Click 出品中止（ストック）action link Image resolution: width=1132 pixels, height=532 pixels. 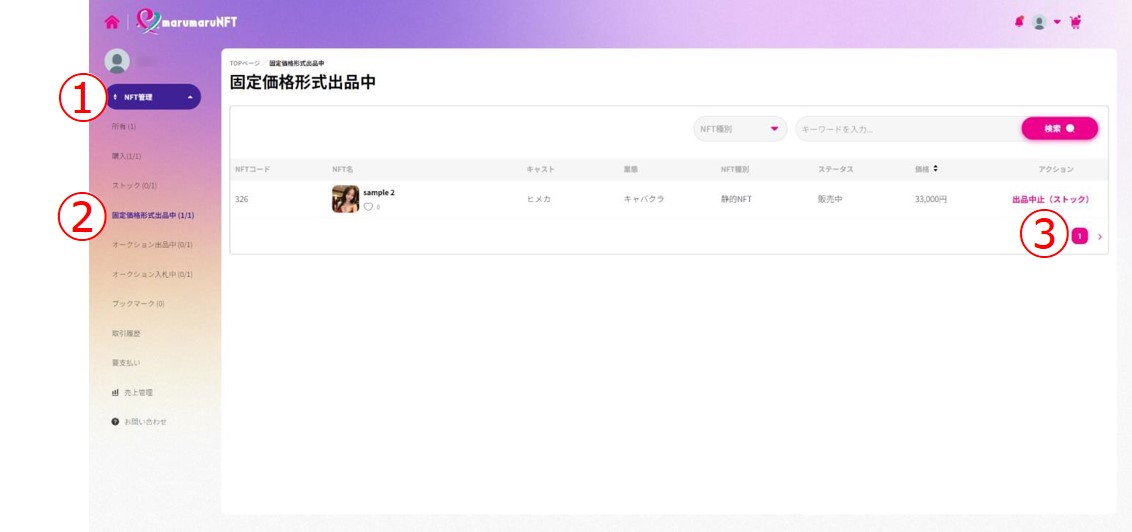[x=1050, y=199]
